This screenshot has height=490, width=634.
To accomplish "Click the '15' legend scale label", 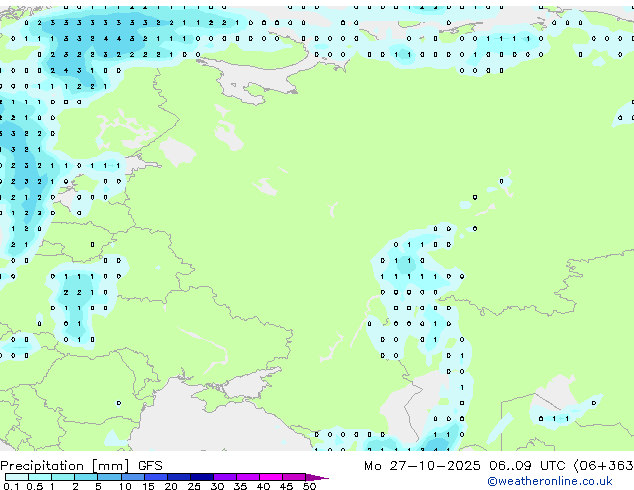I will [148, 486].
